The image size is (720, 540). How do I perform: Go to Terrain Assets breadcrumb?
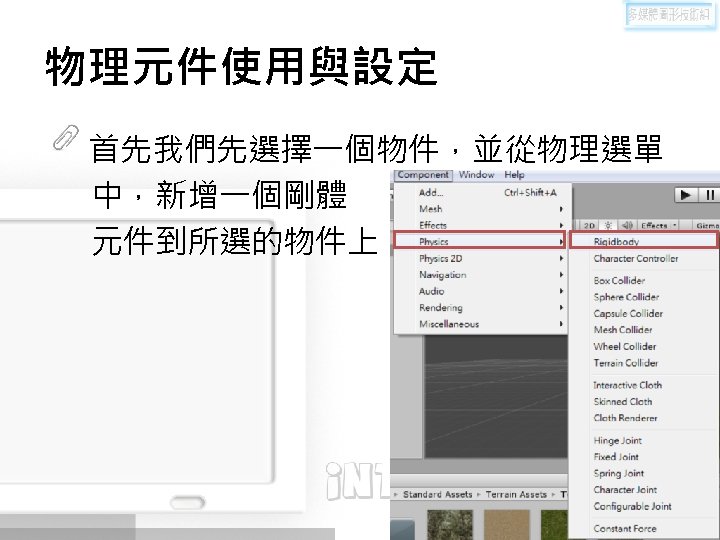516,495
